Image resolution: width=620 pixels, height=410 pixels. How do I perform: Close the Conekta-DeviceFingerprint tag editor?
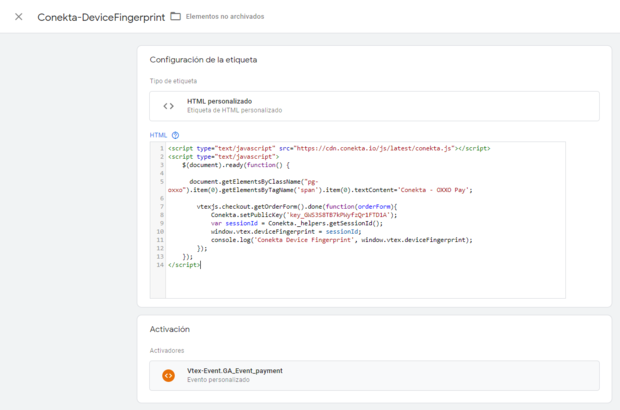coord(19,17)
